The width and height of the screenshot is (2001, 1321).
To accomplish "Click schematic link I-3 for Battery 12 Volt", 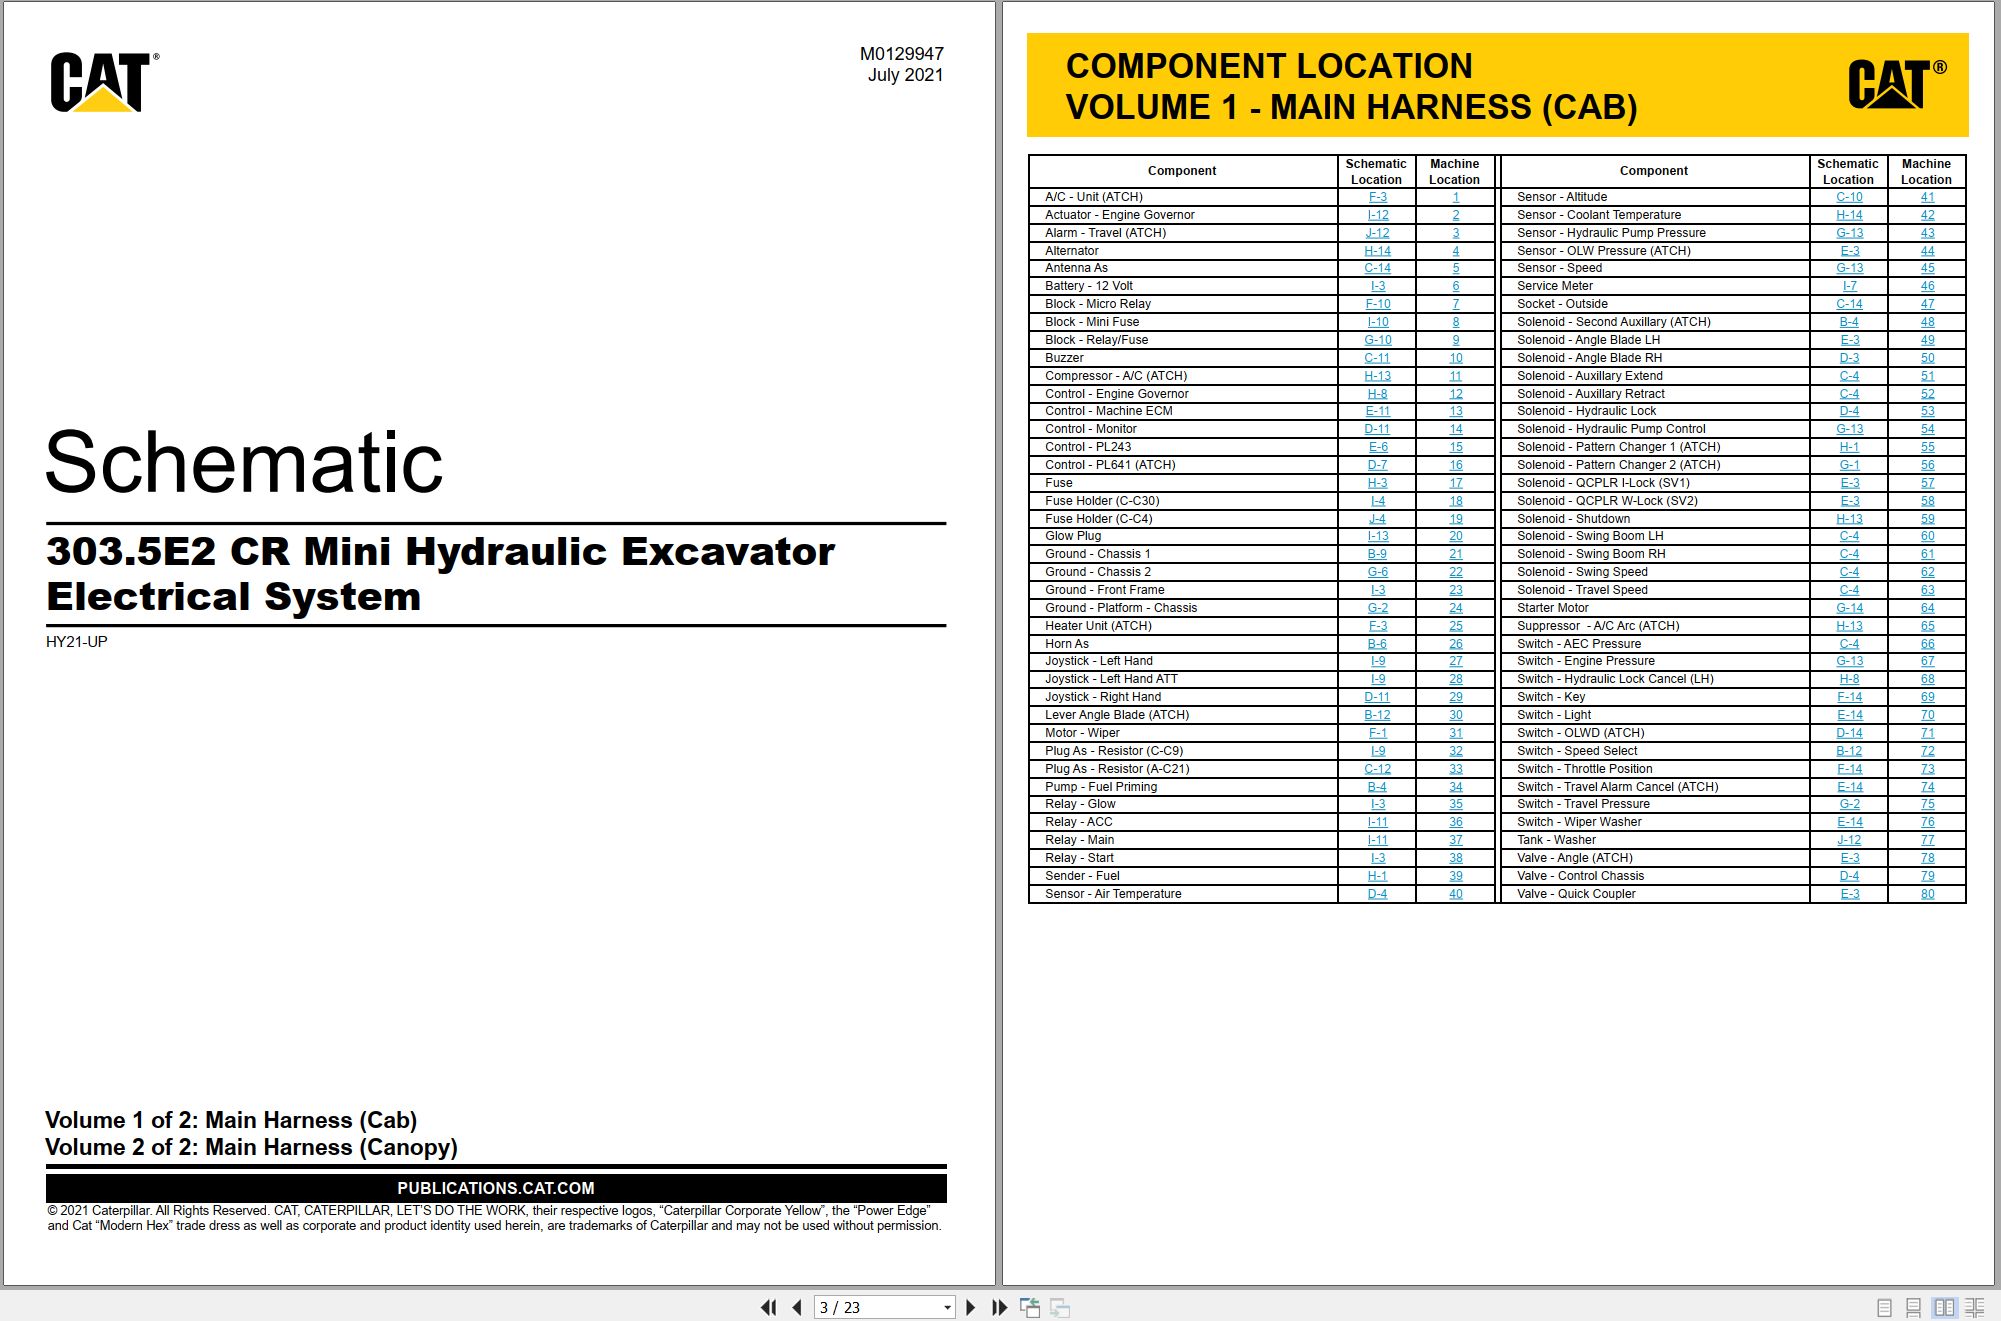I will point(1377,286).
